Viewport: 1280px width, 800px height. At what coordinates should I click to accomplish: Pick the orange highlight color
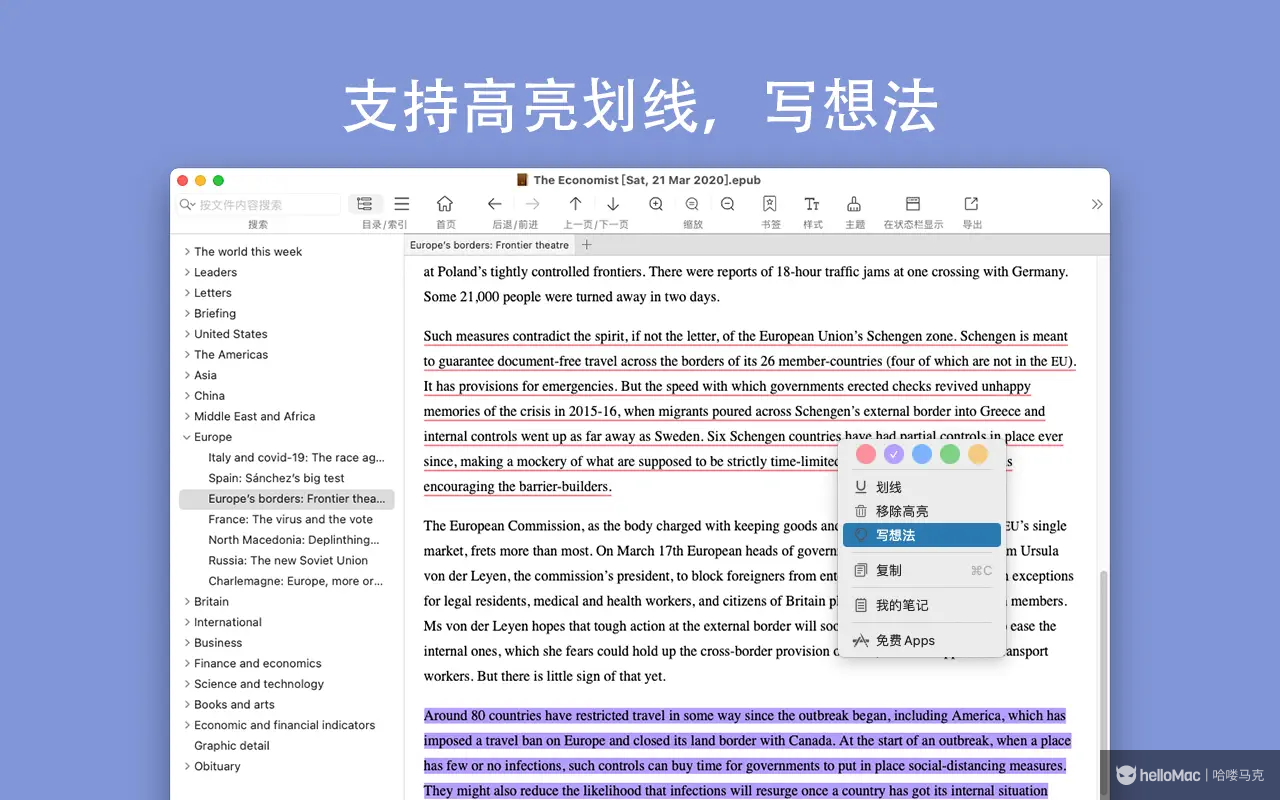tap(978, 454)
